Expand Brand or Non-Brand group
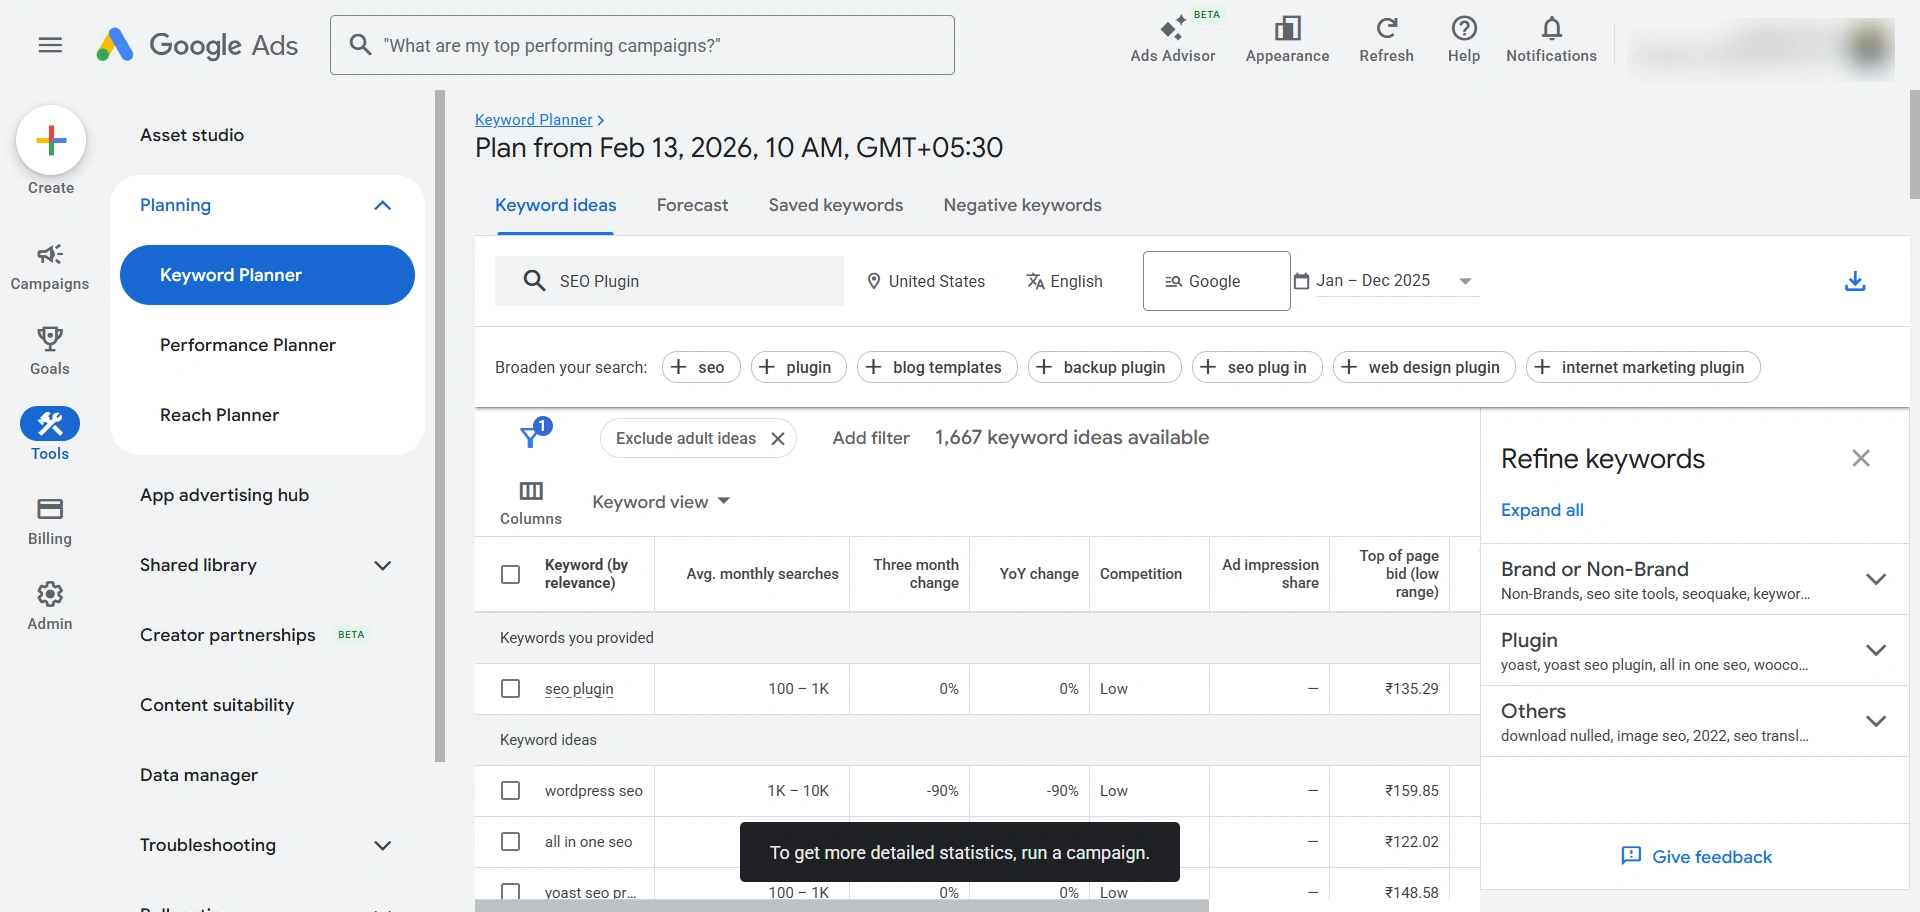The width and height of the screenshot is (1920, 912). pyautogui.click(x=1876, y=579)
